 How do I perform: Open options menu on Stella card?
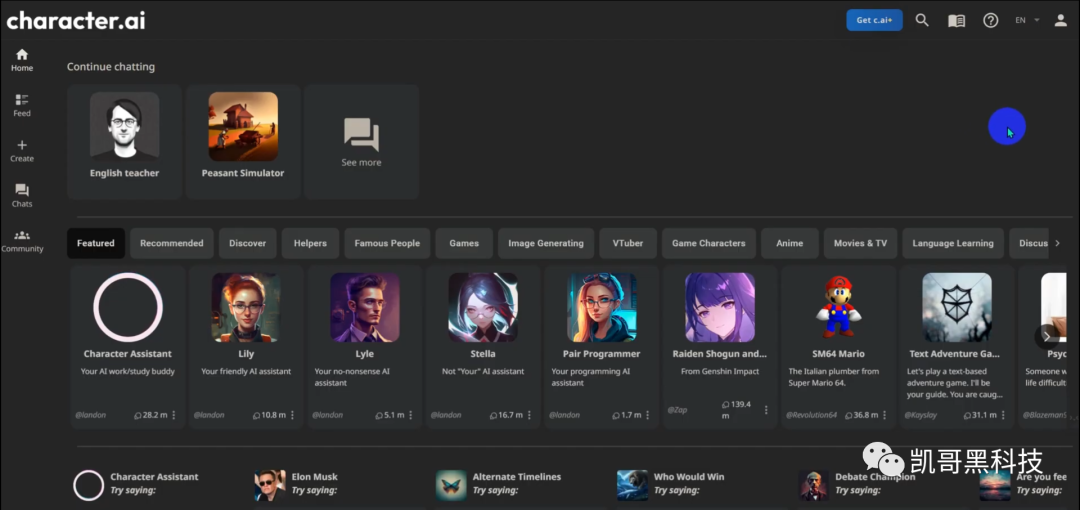coord(529,415)
